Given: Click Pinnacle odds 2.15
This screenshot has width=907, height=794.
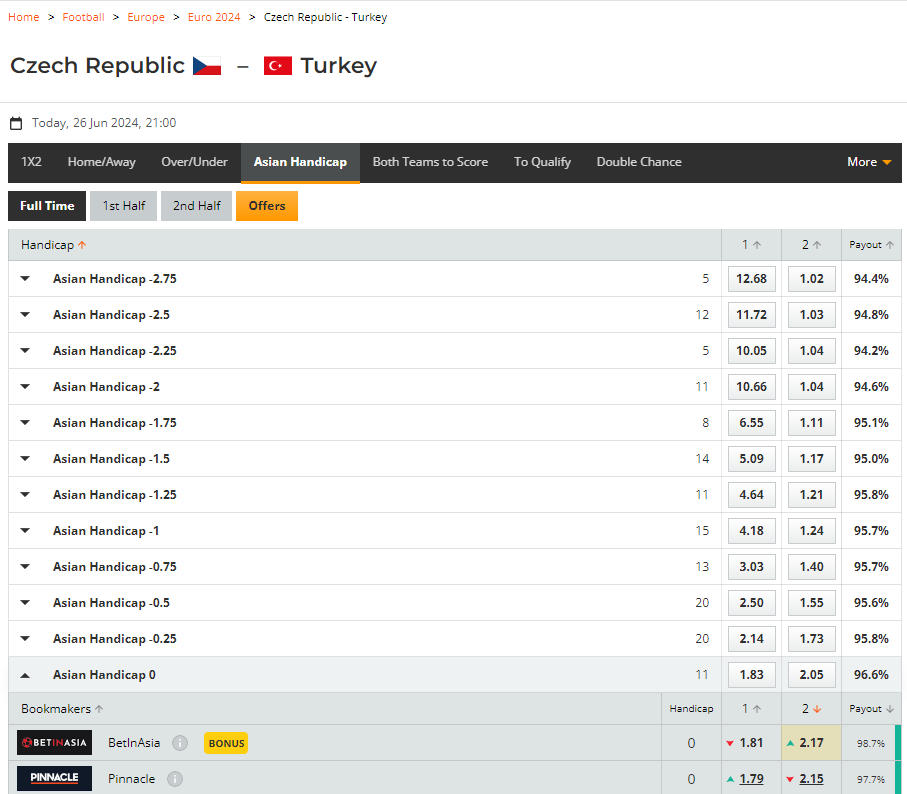Looking at the screenshot, I should click(x=812, y=779).
